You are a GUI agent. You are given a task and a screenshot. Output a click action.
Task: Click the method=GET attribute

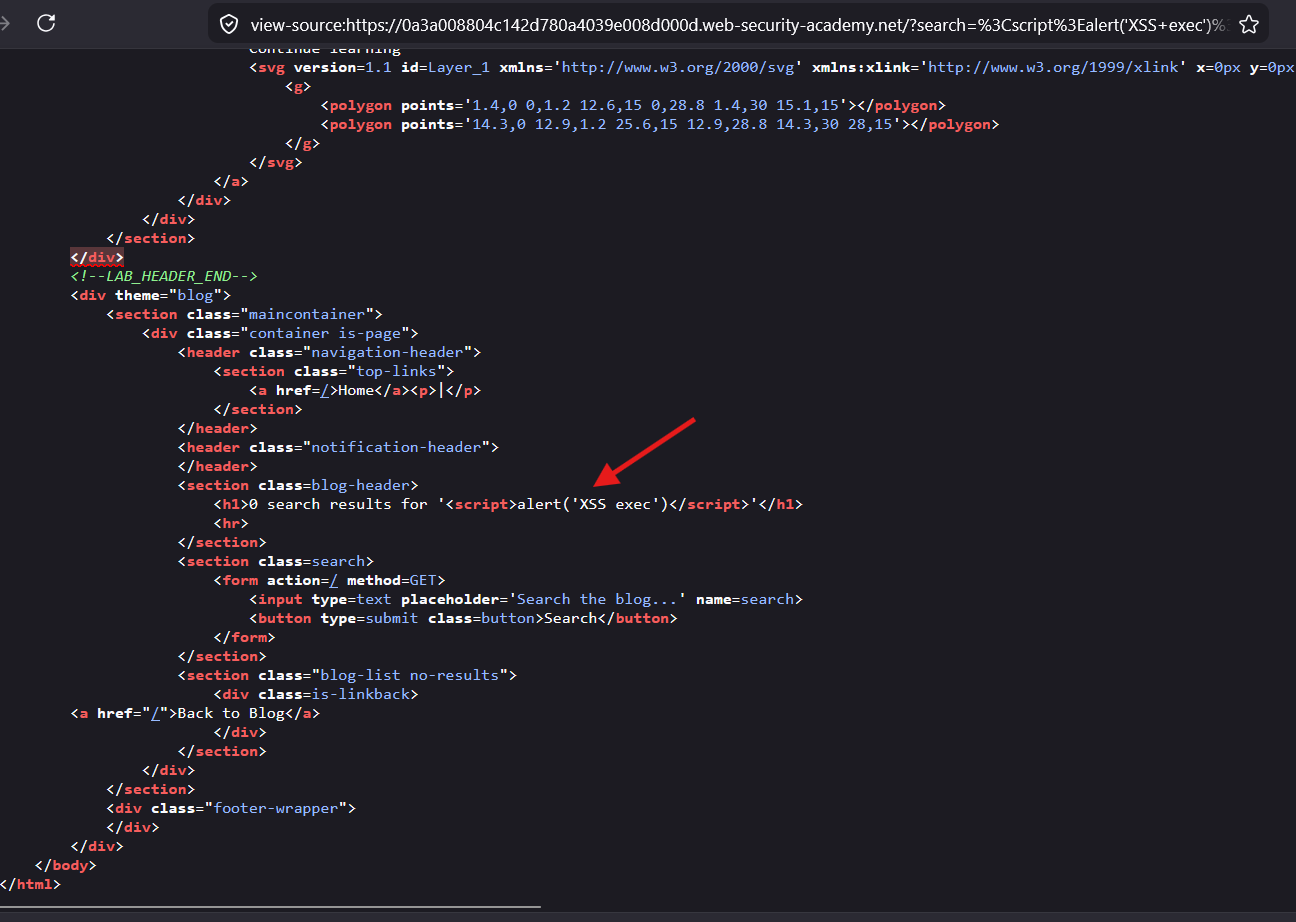(x=392, y=580)
